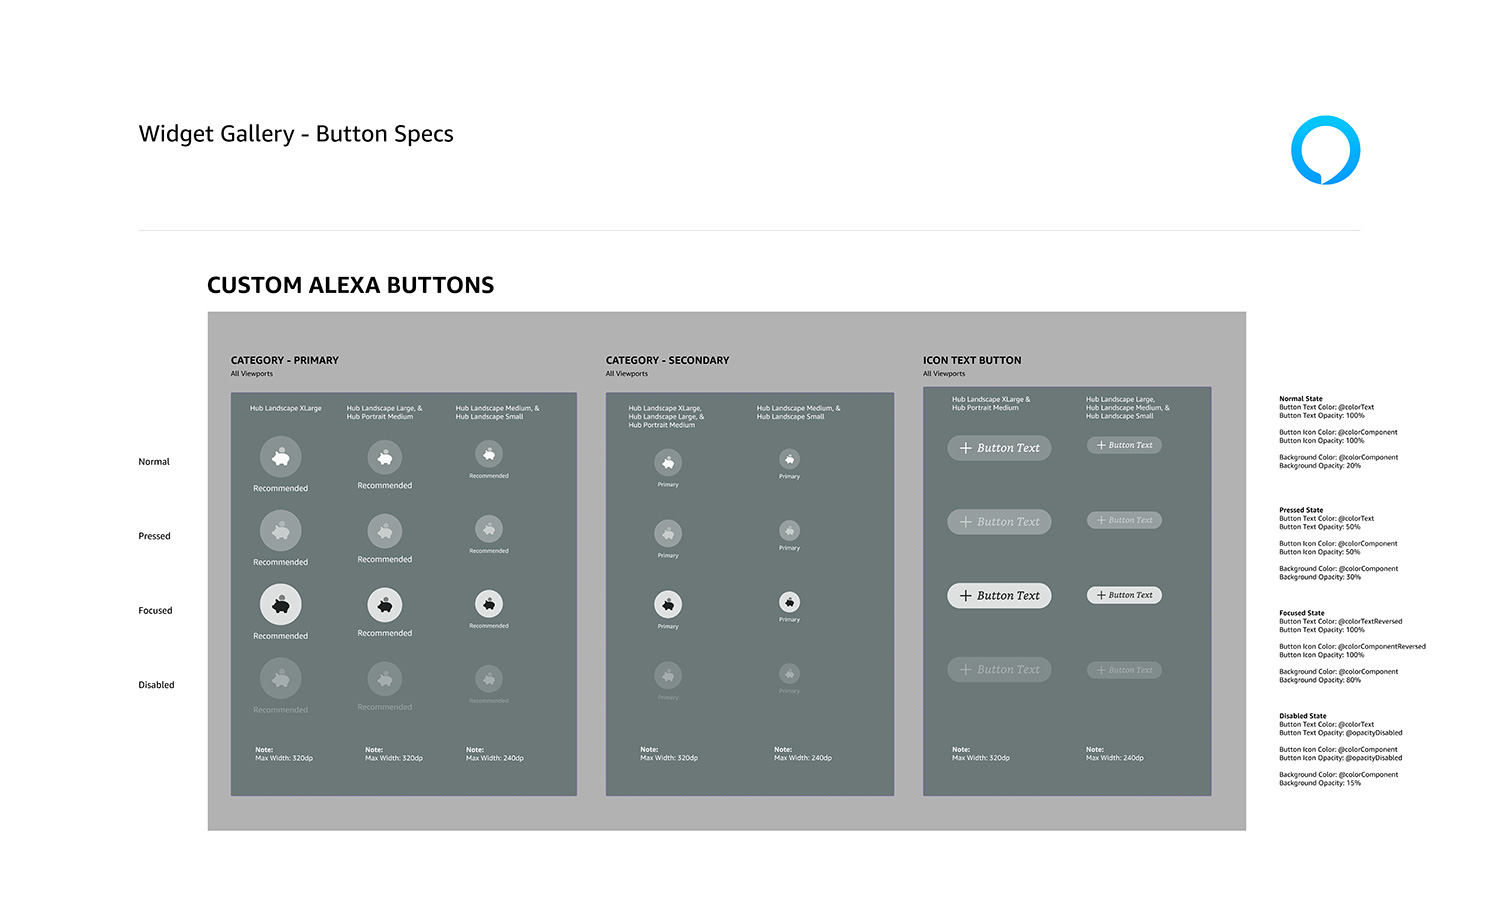This screenshot has height=923, width=1500.
Task: Select 'Background Opacity: 80%' spec line
Action: coord(1320,680)
